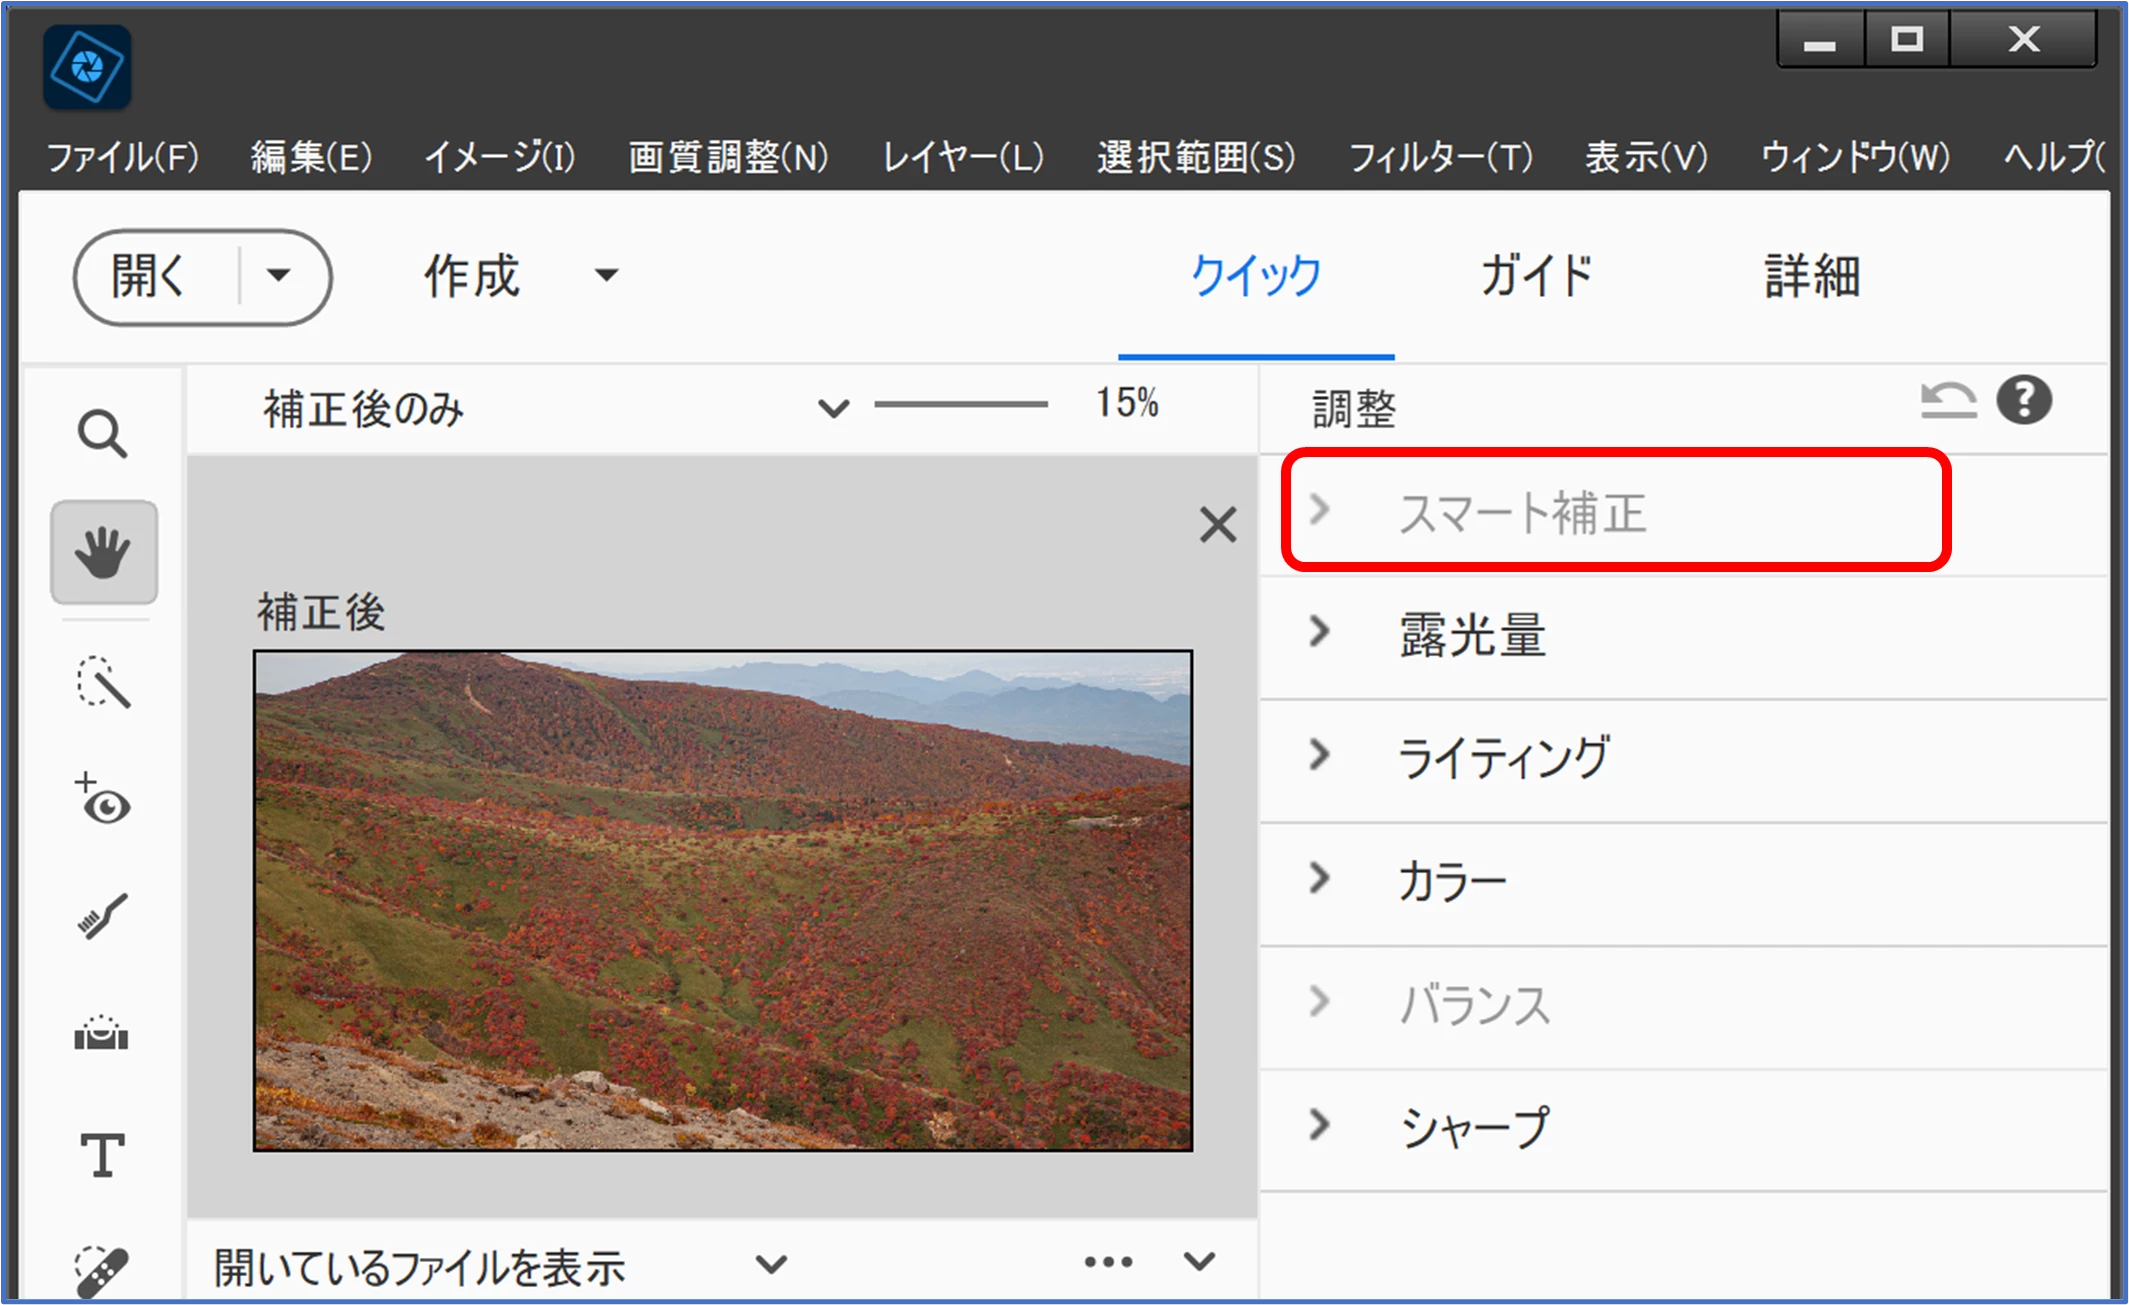Select the Hand tool

tap(104, 553)
